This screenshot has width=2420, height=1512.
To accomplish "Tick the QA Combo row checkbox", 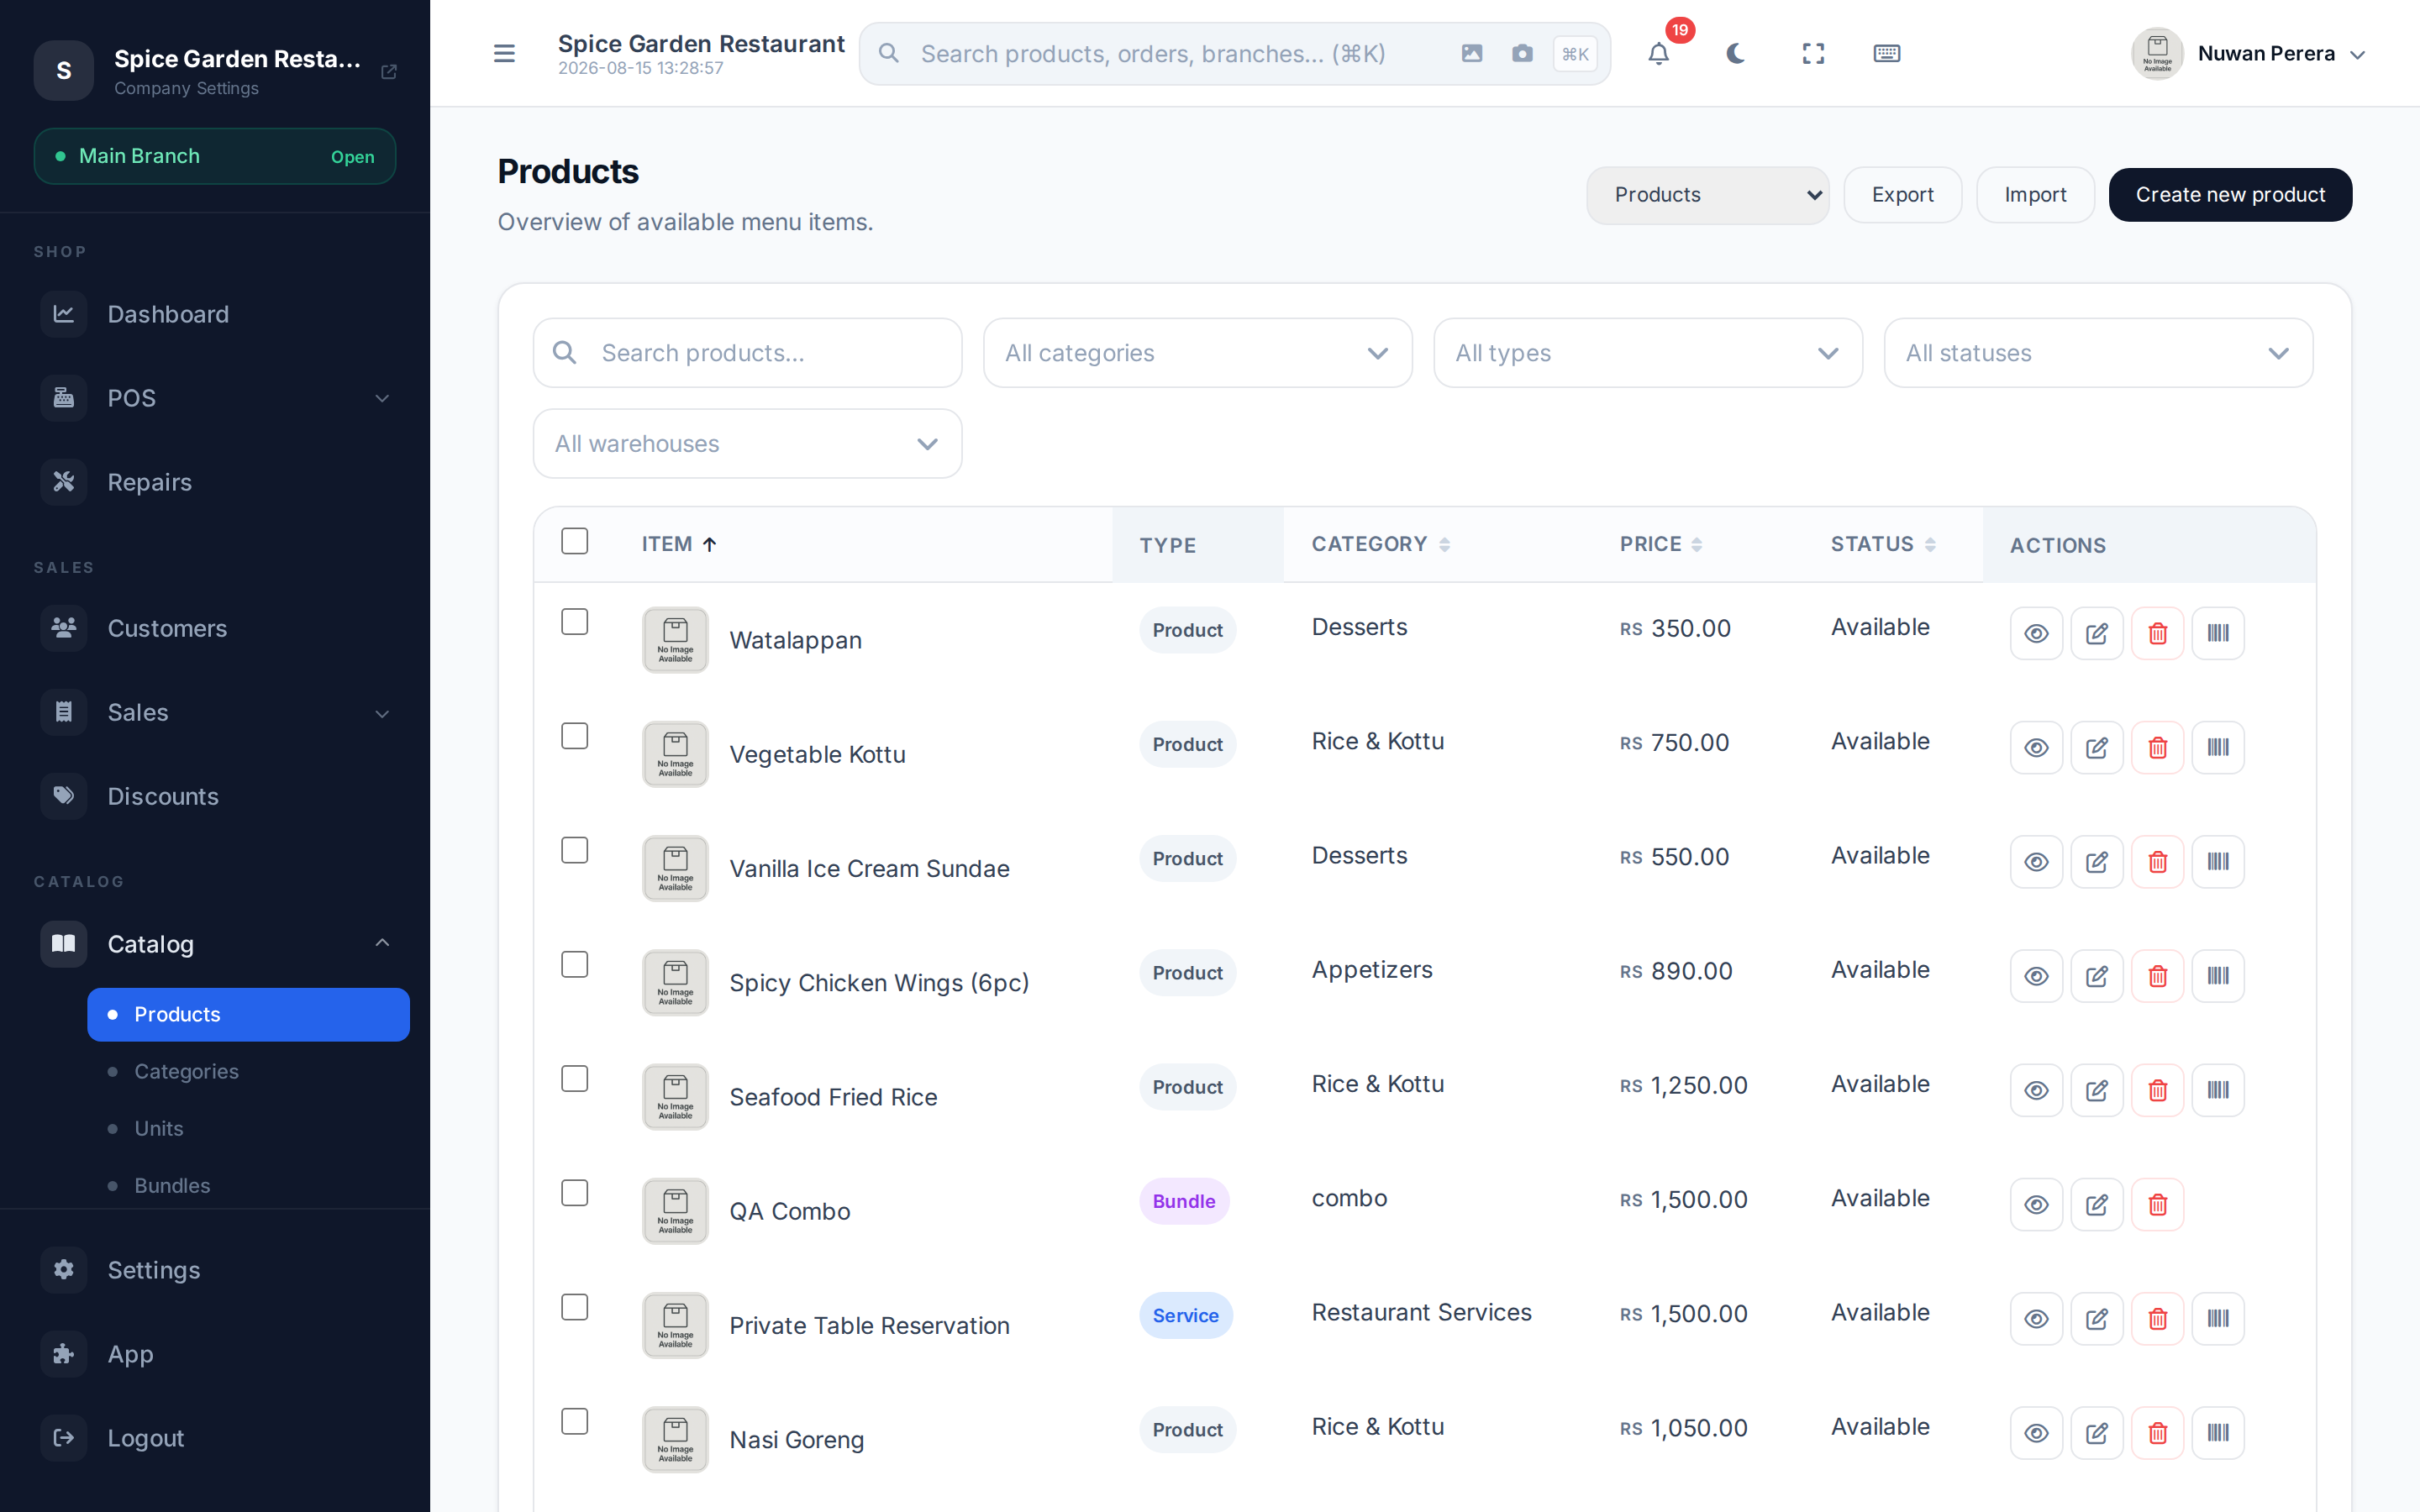I will pyautogui.click(x=575, y=1193).
